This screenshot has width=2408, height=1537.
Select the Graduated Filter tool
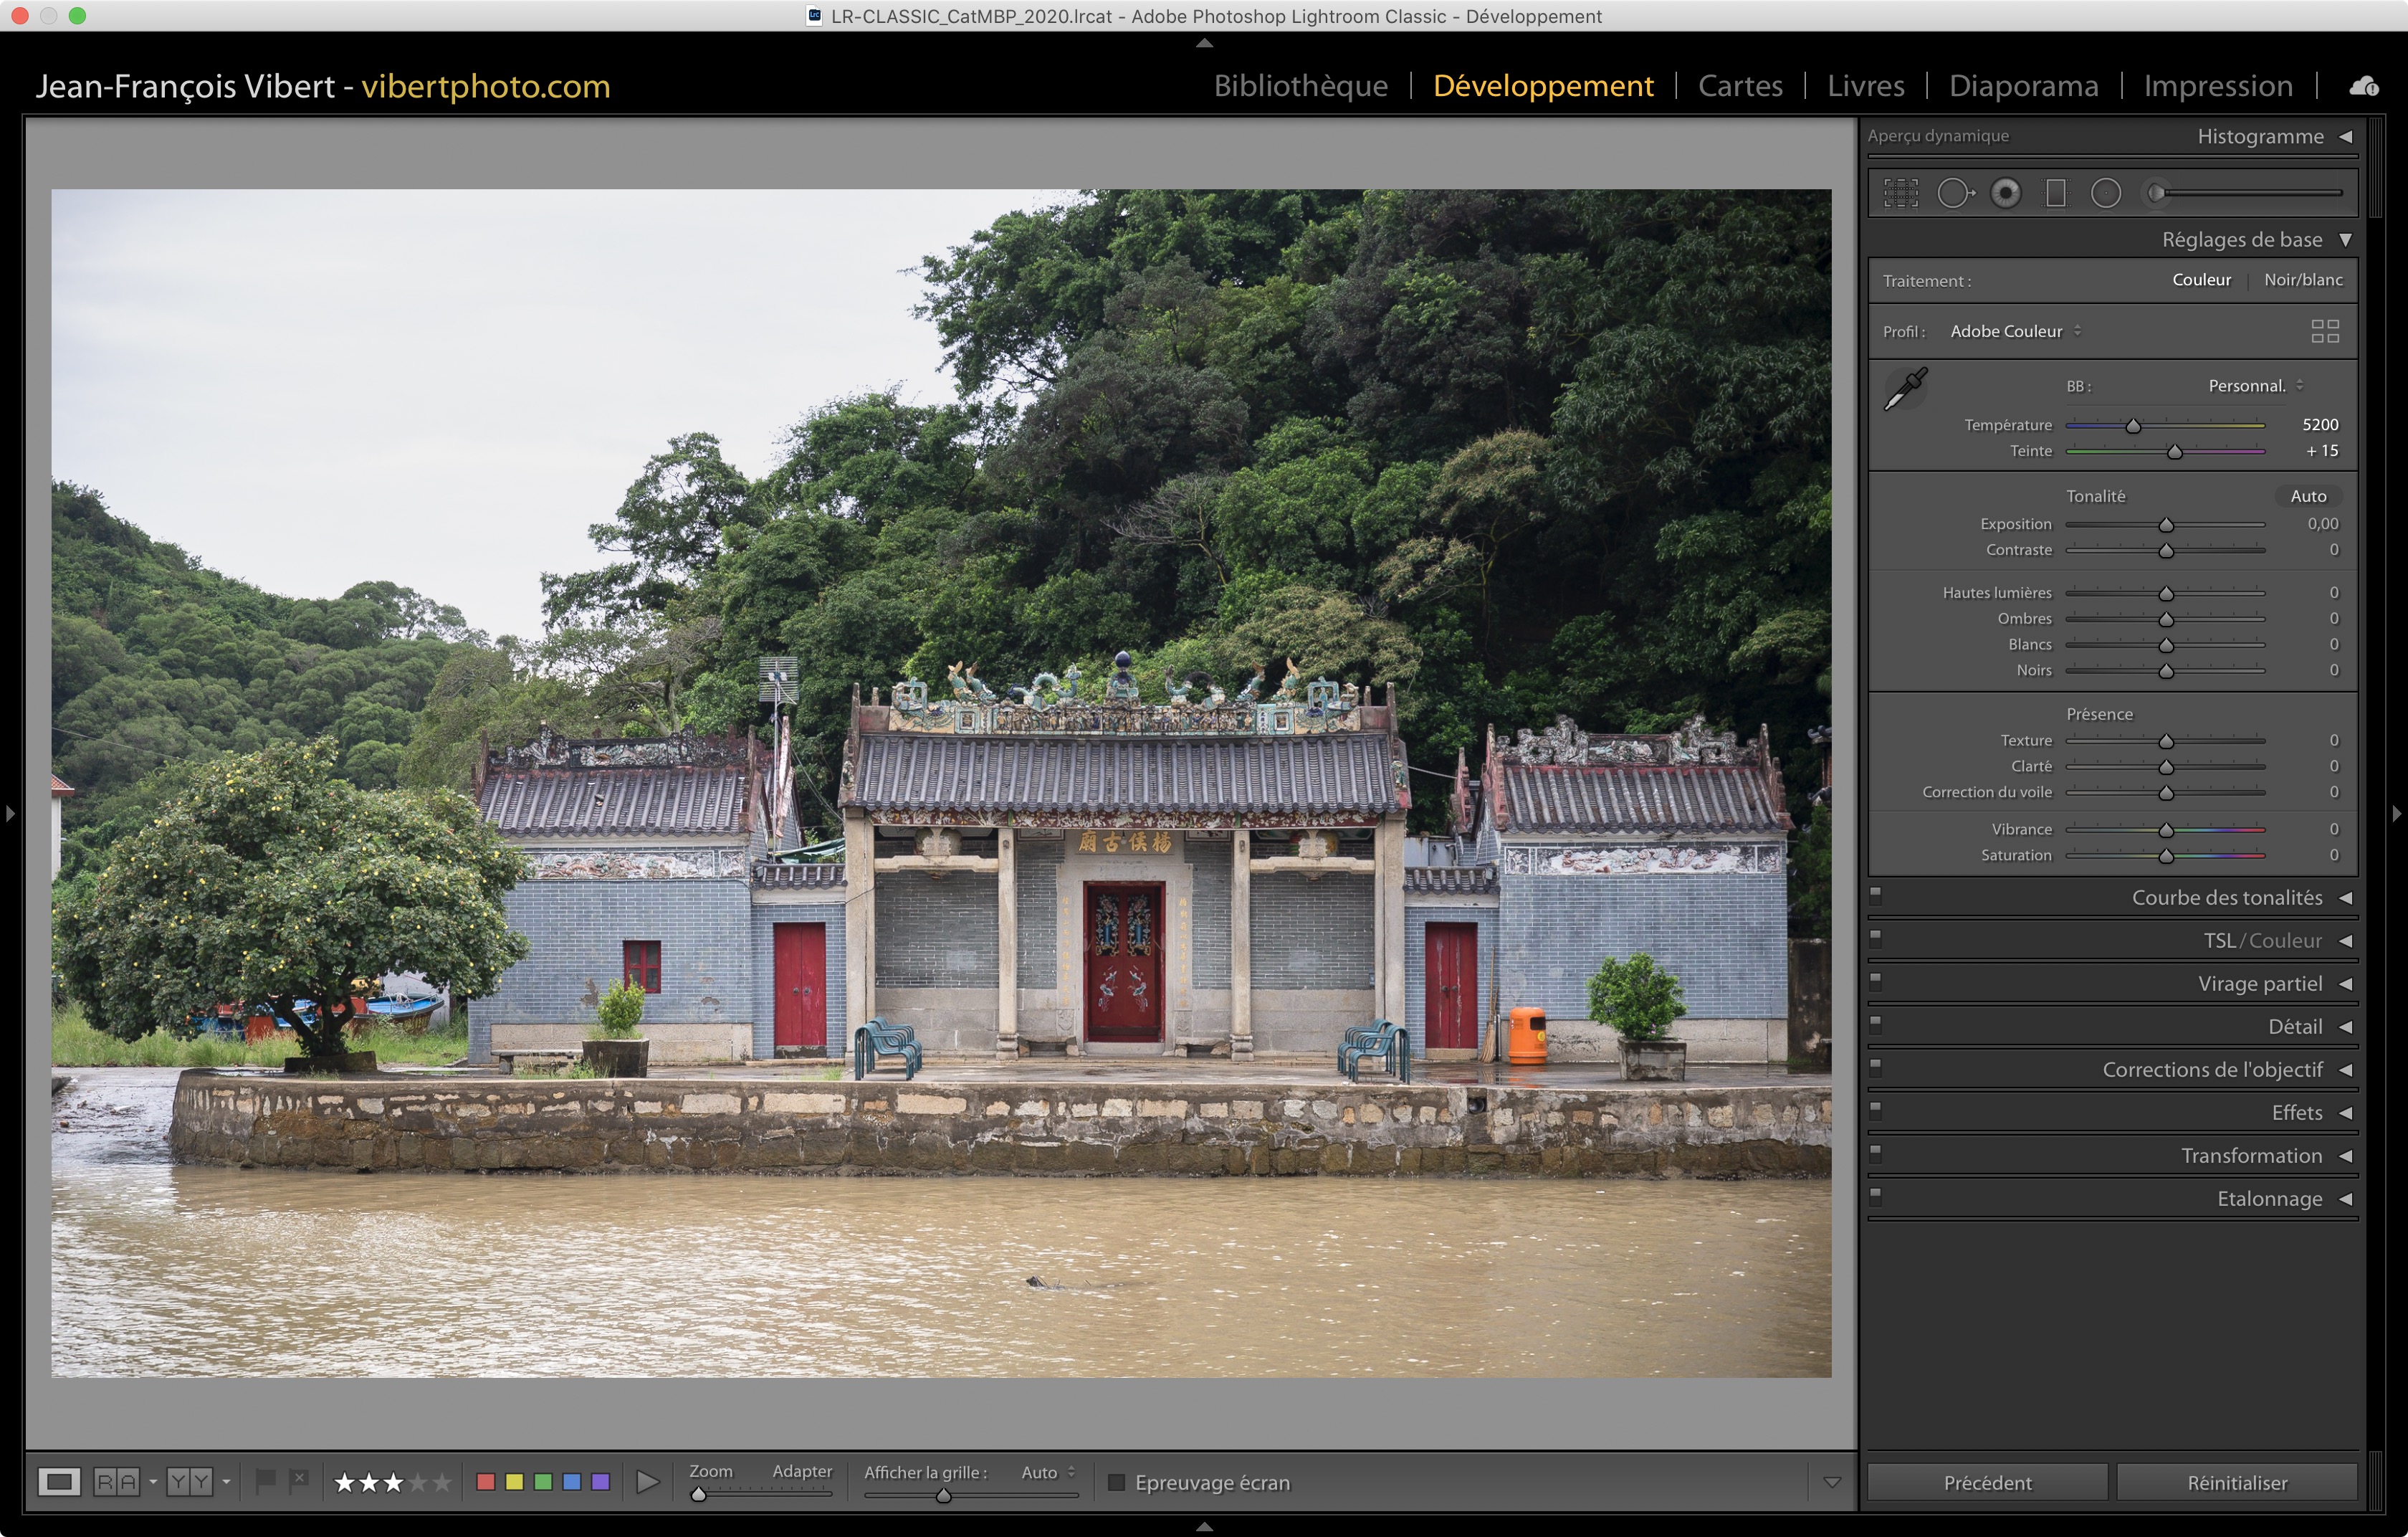coord(2055,193)
